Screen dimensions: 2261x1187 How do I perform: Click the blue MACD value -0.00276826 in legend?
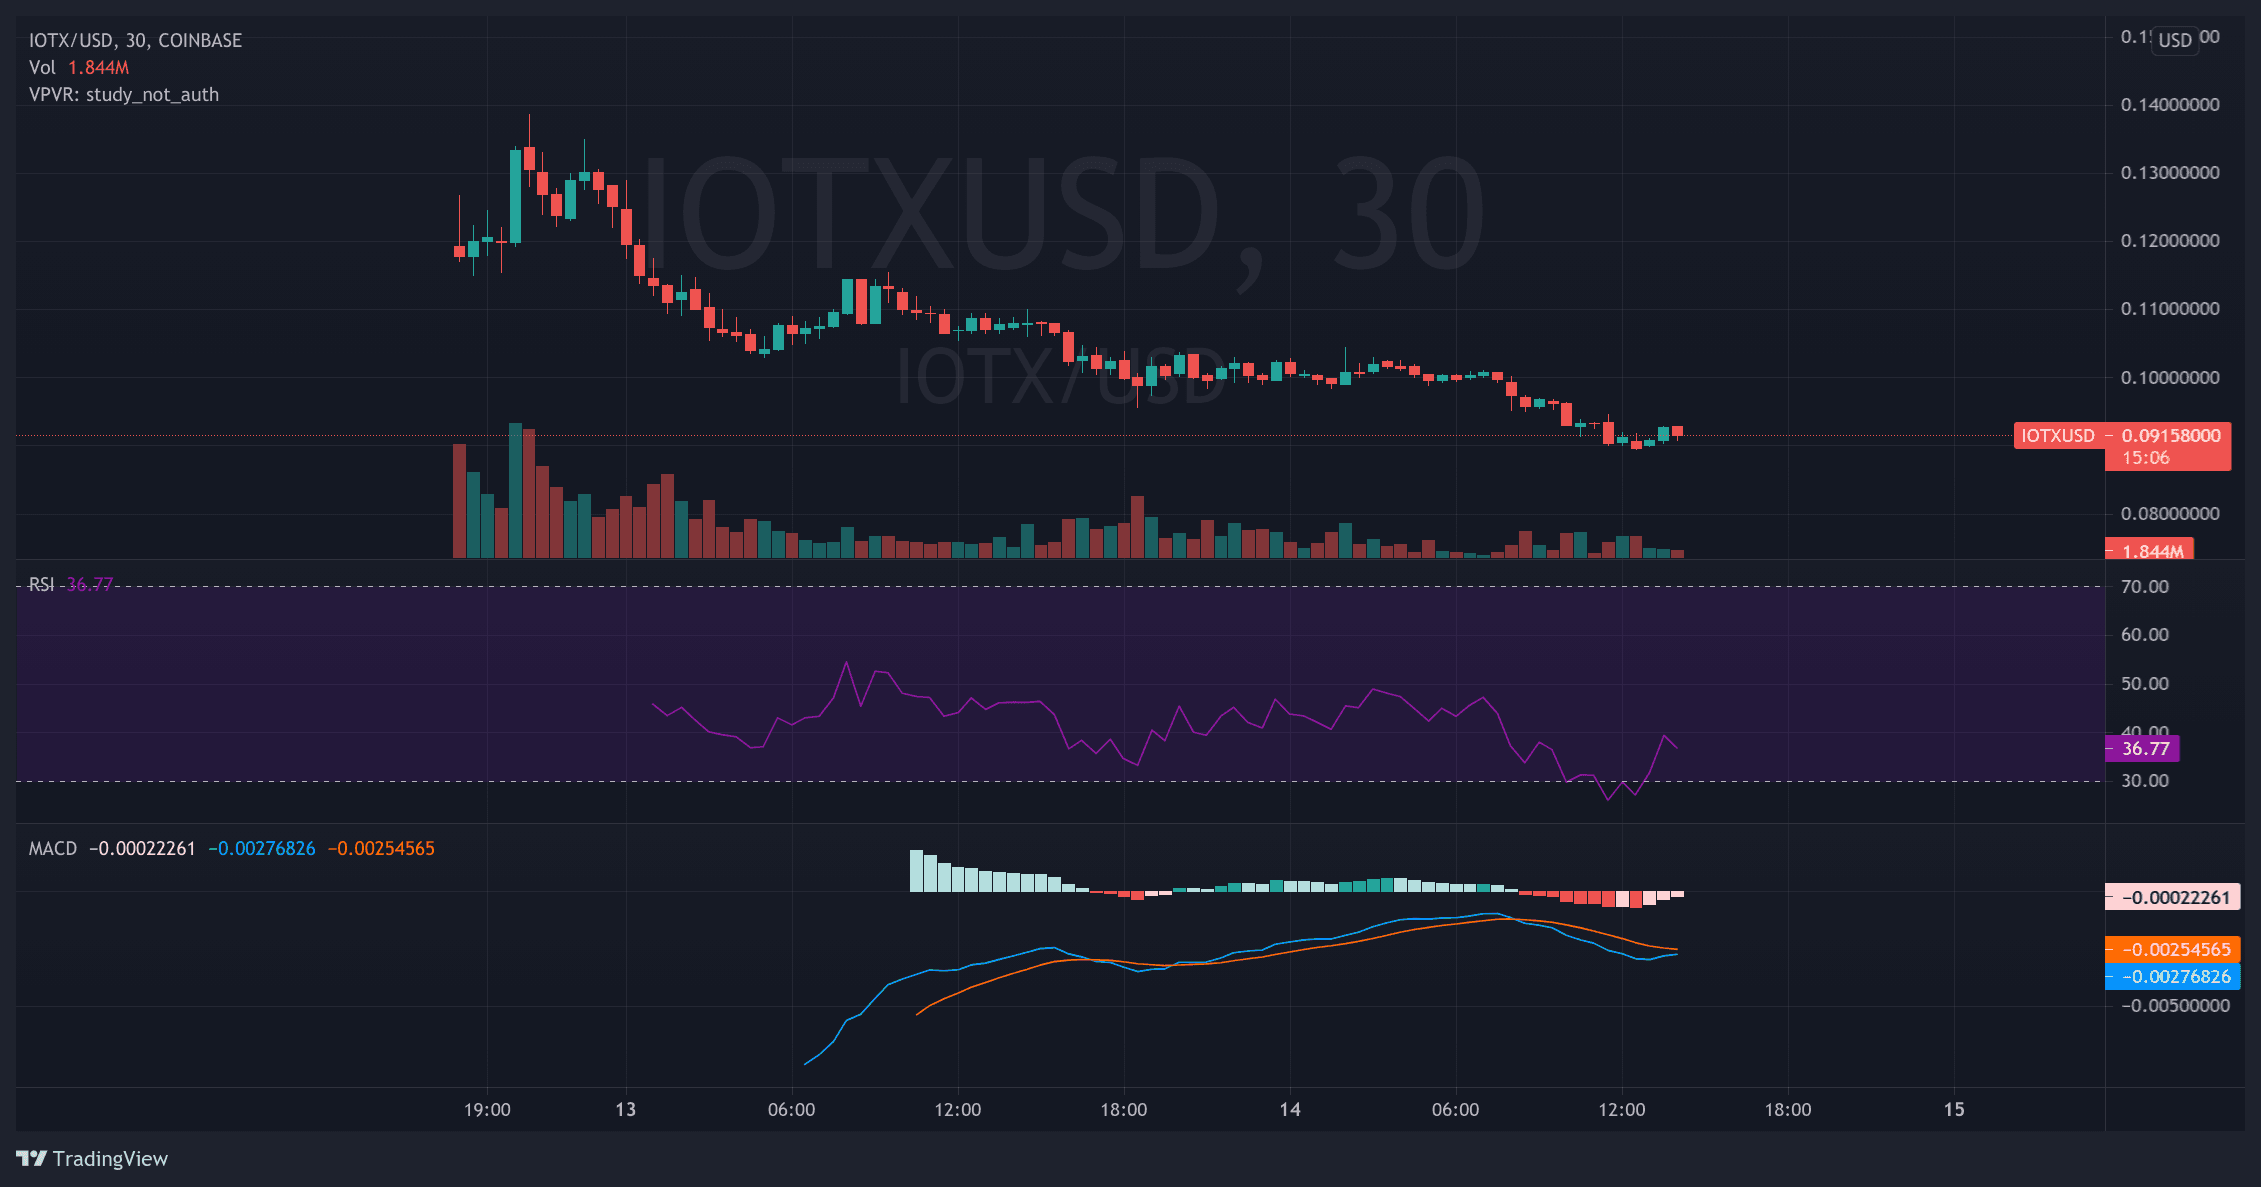tap(262, 848)
